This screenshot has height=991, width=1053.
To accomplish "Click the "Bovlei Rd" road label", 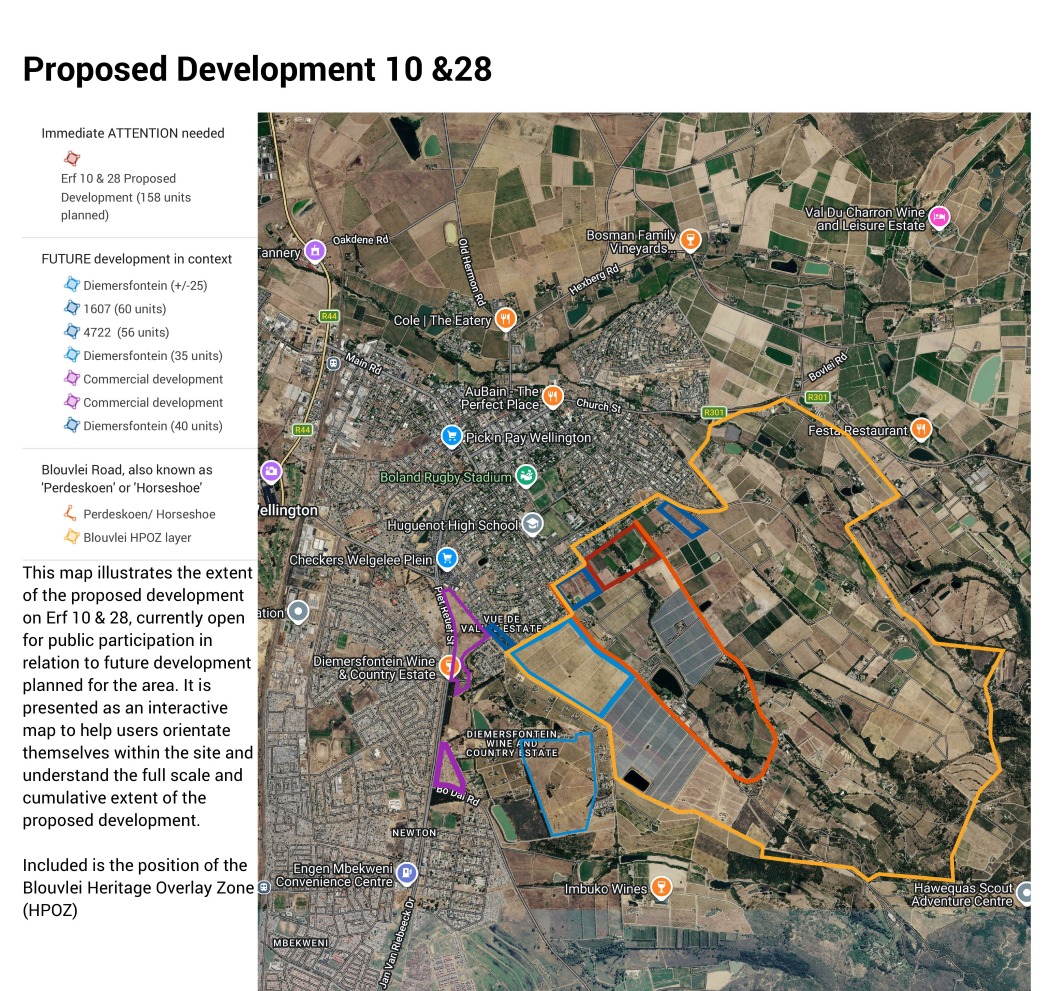I will pyautogui.click(x=827, y=367).
